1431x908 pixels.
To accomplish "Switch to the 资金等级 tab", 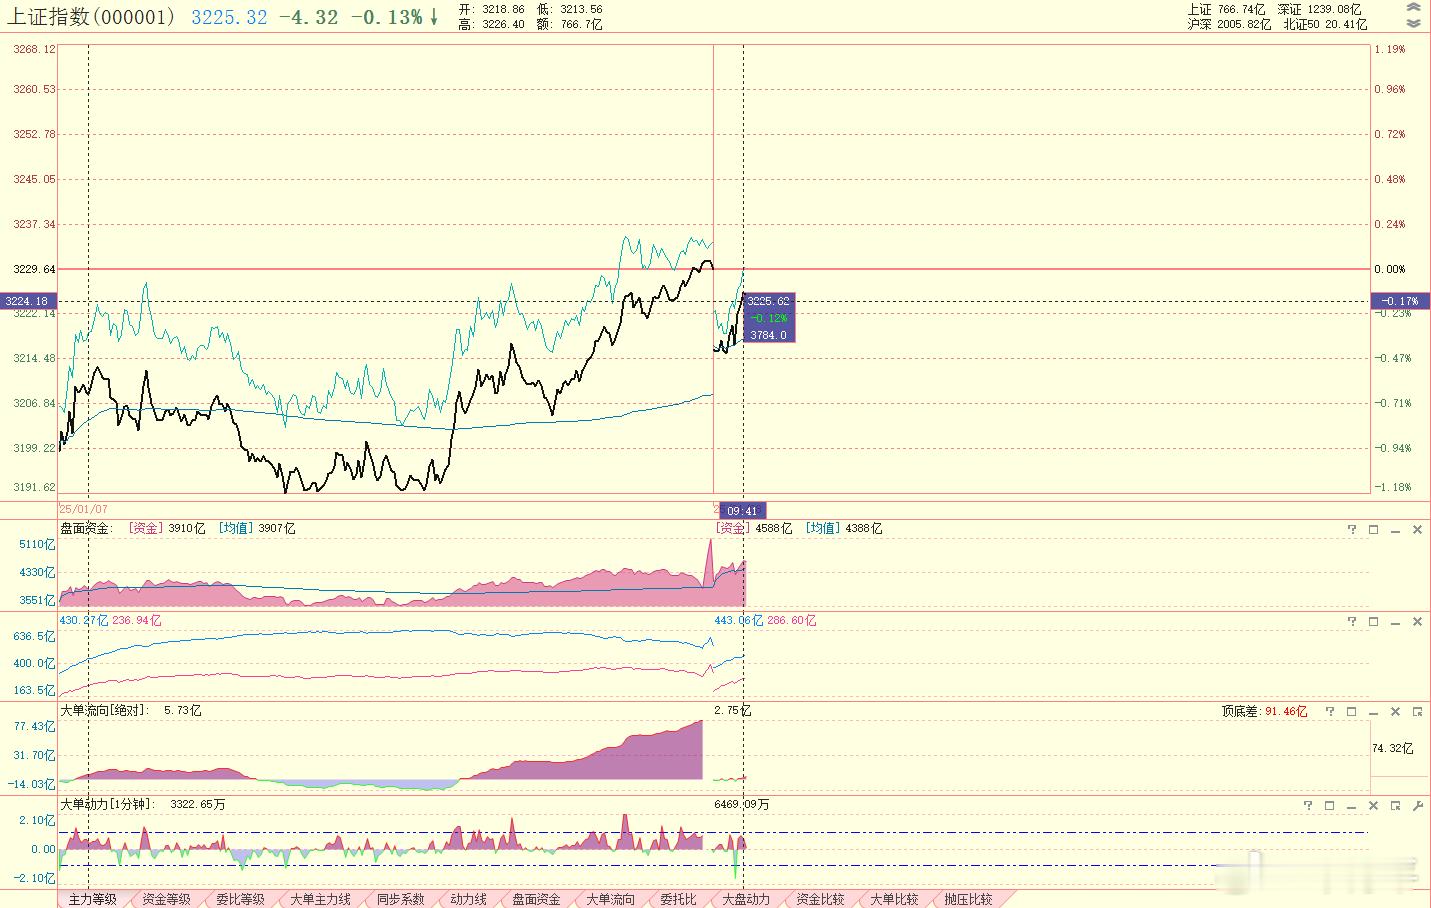I will (166, 899).
